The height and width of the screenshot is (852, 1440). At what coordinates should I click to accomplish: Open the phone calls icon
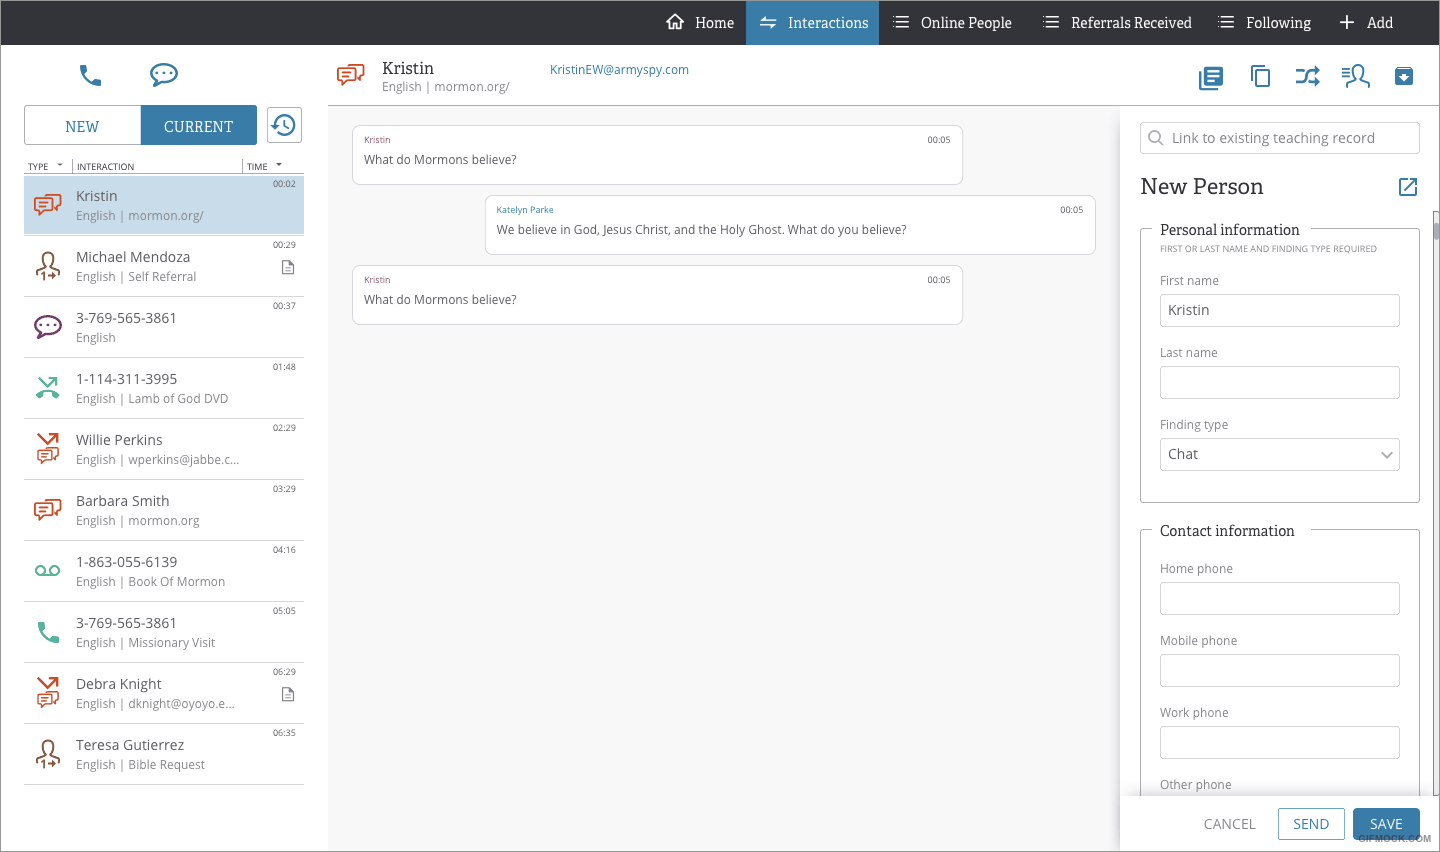click(91, 75)
